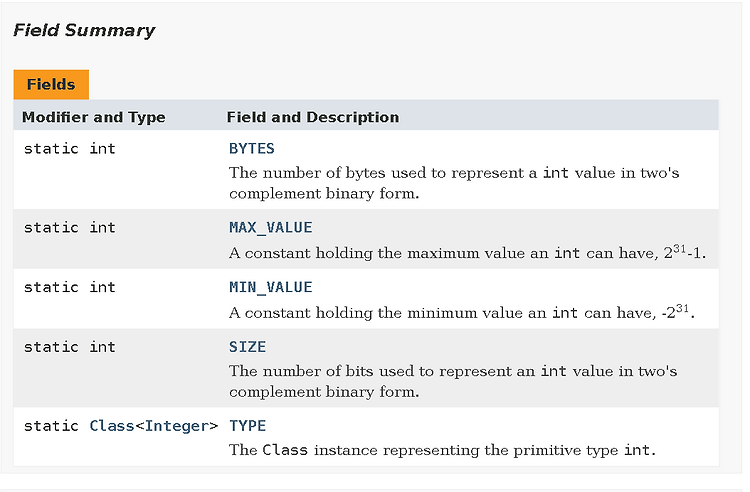The width and height of the screenshot is (750, 492).
Task: Open the SIZE field link
Action: click(x=247, y=347)
